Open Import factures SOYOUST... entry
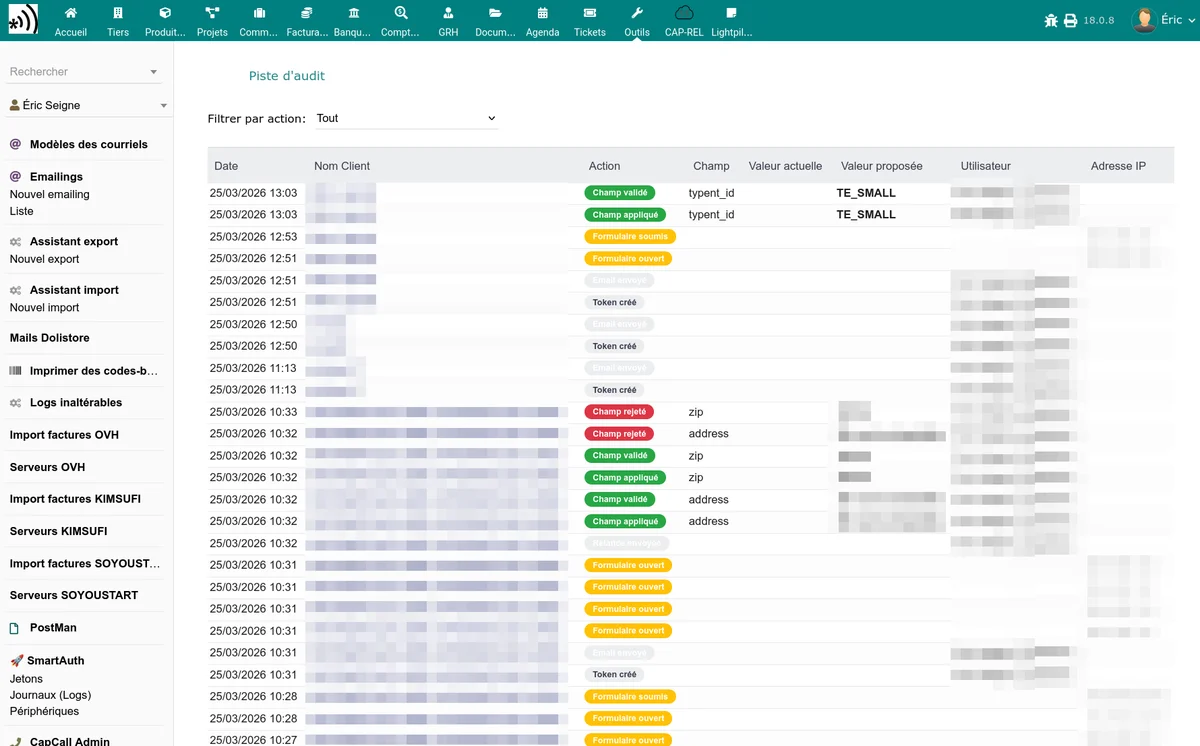The width and height of the screenshot is (1200, 746). point(85,563)
